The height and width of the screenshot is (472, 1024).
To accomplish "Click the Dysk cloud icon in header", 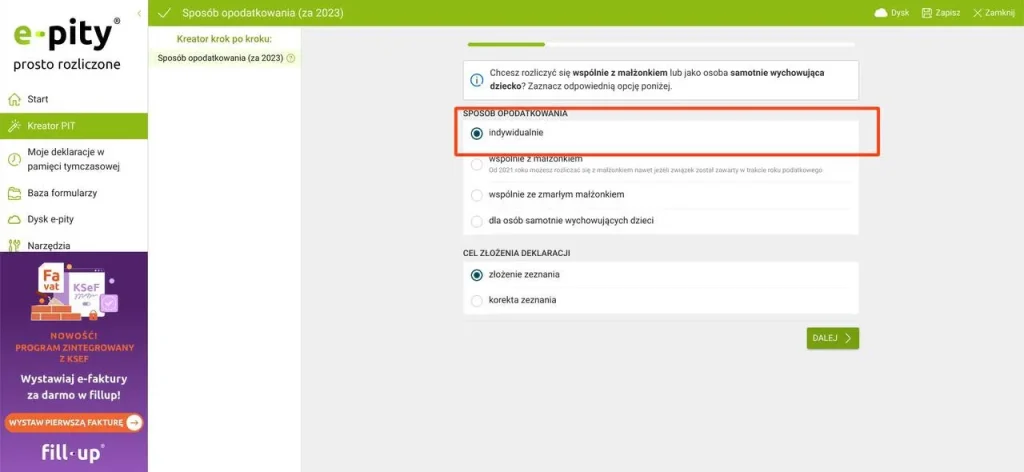I will point(881,13).
